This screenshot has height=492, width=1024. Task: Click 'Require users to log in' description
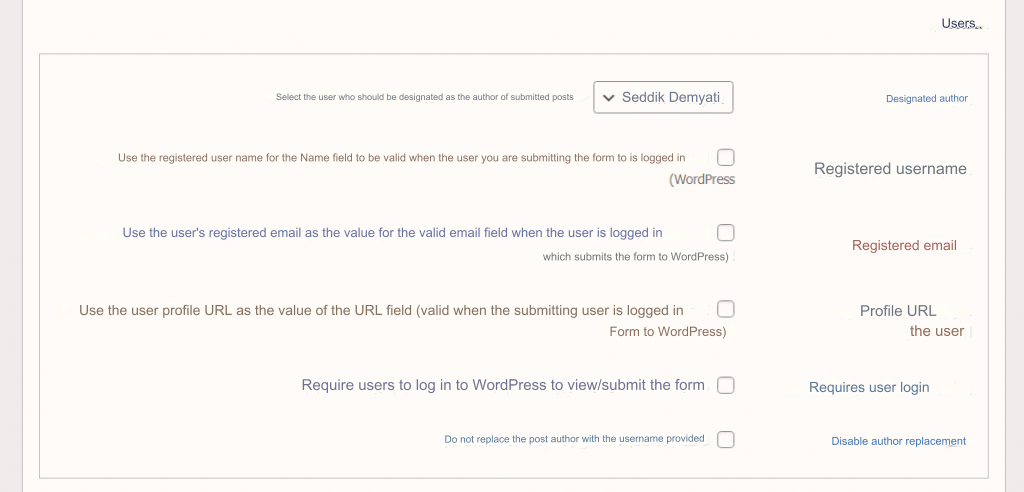tap(503, 385)
